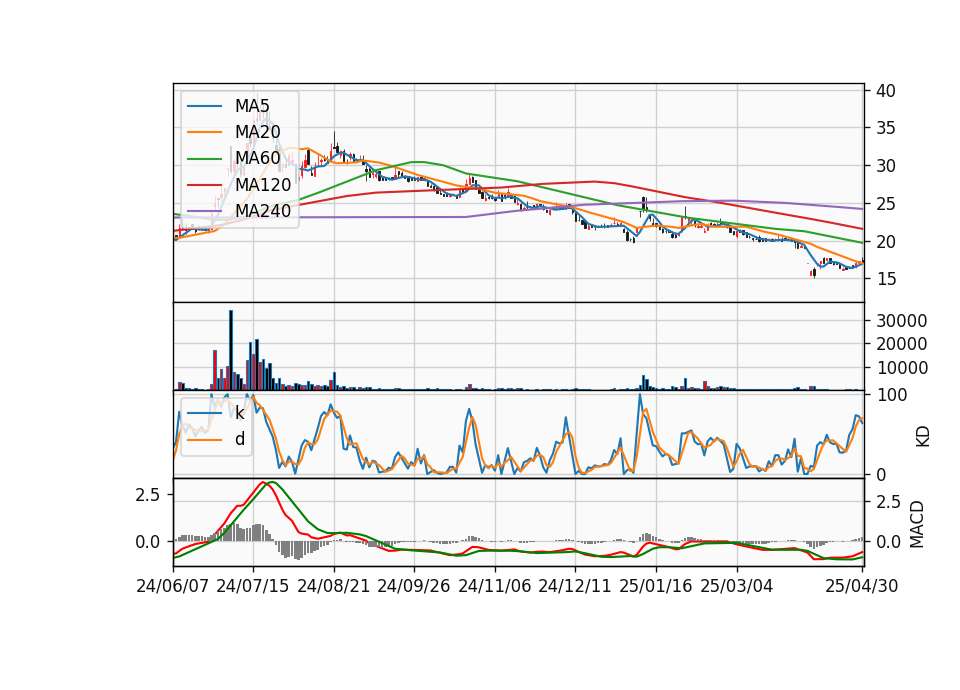Click the red MA120 legend line

204,184
